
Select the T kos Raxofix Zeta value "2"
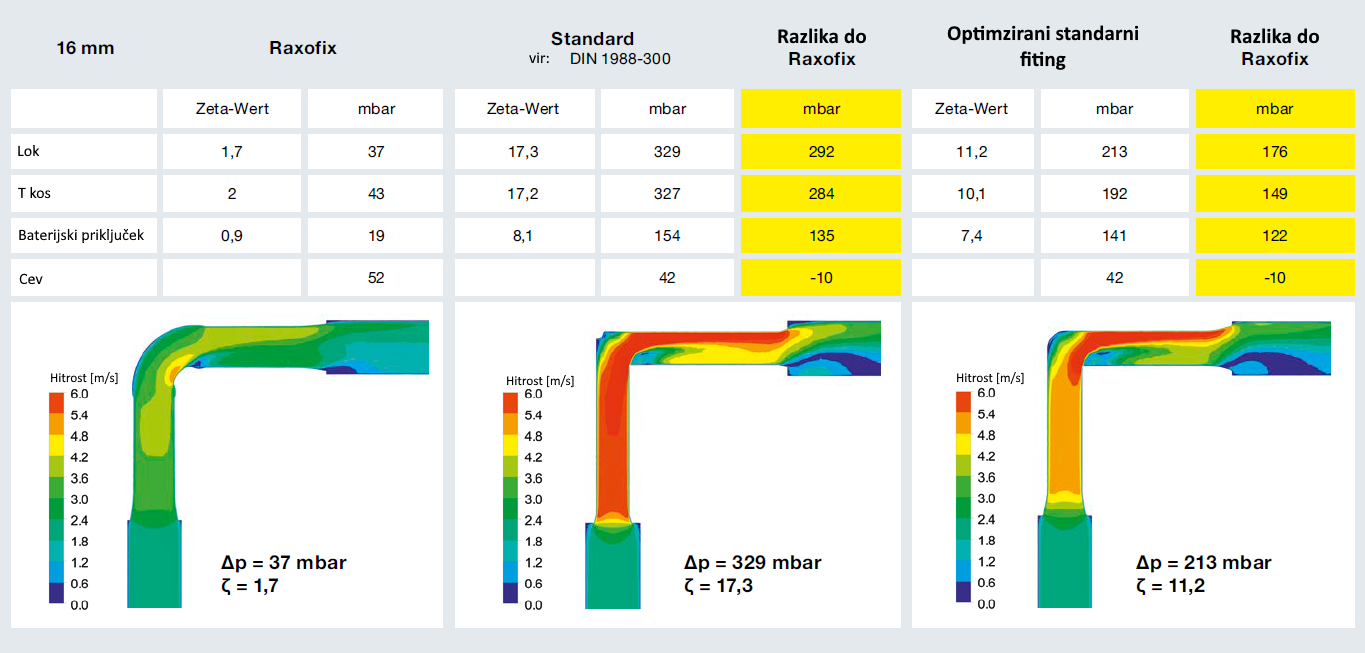pos(232,194)
